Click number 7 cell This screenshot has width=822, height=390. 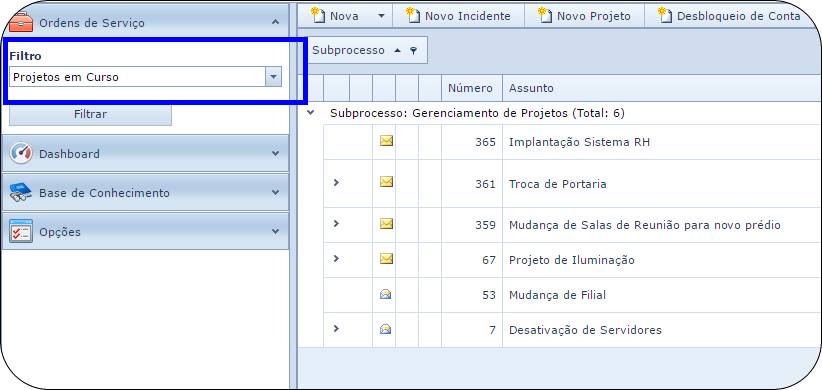472,330
